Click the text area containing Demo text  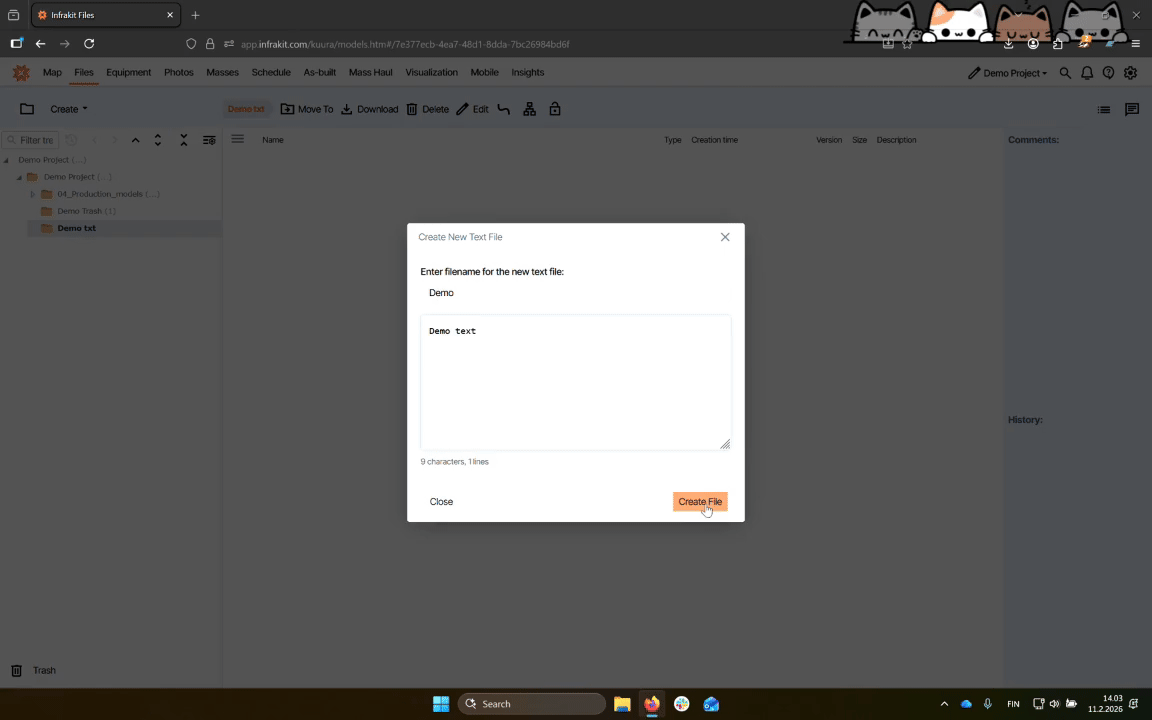575,382
